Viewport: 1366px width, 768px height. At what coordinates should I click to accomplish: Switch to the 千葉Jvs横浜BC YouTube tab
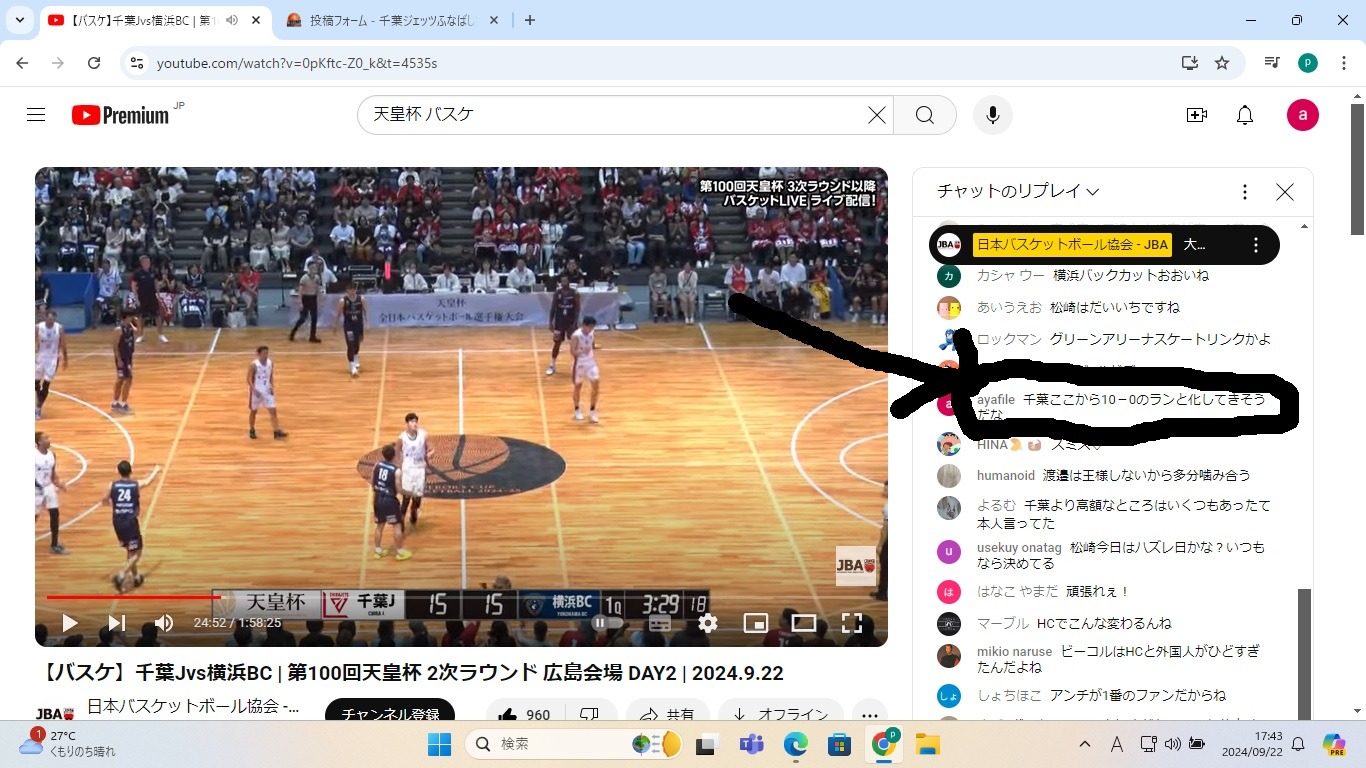pyautogui.click(x=142, y=20)
